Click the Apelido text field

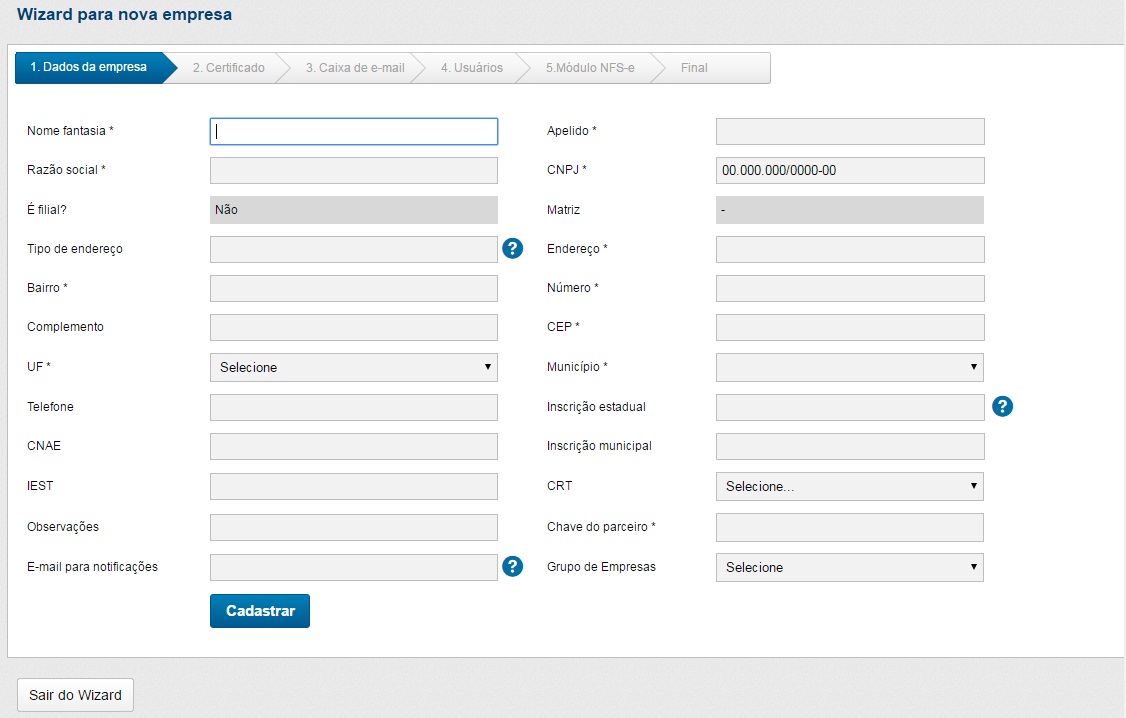pyautogui.click(x=849, y=132)
